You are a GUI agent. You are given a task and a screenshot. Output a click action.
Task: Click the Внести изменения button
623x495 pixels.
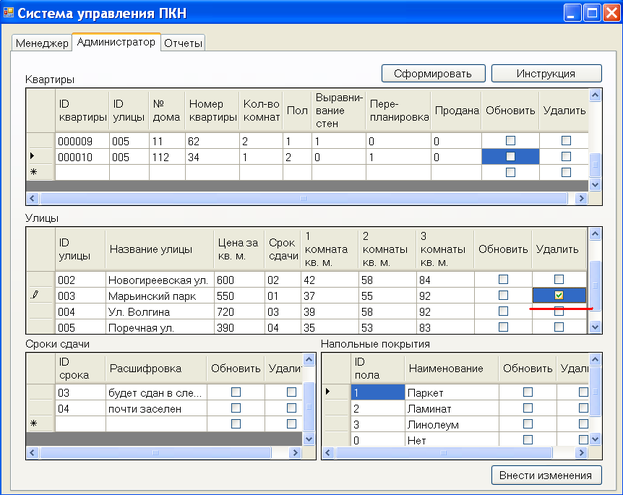coord(547,474)
